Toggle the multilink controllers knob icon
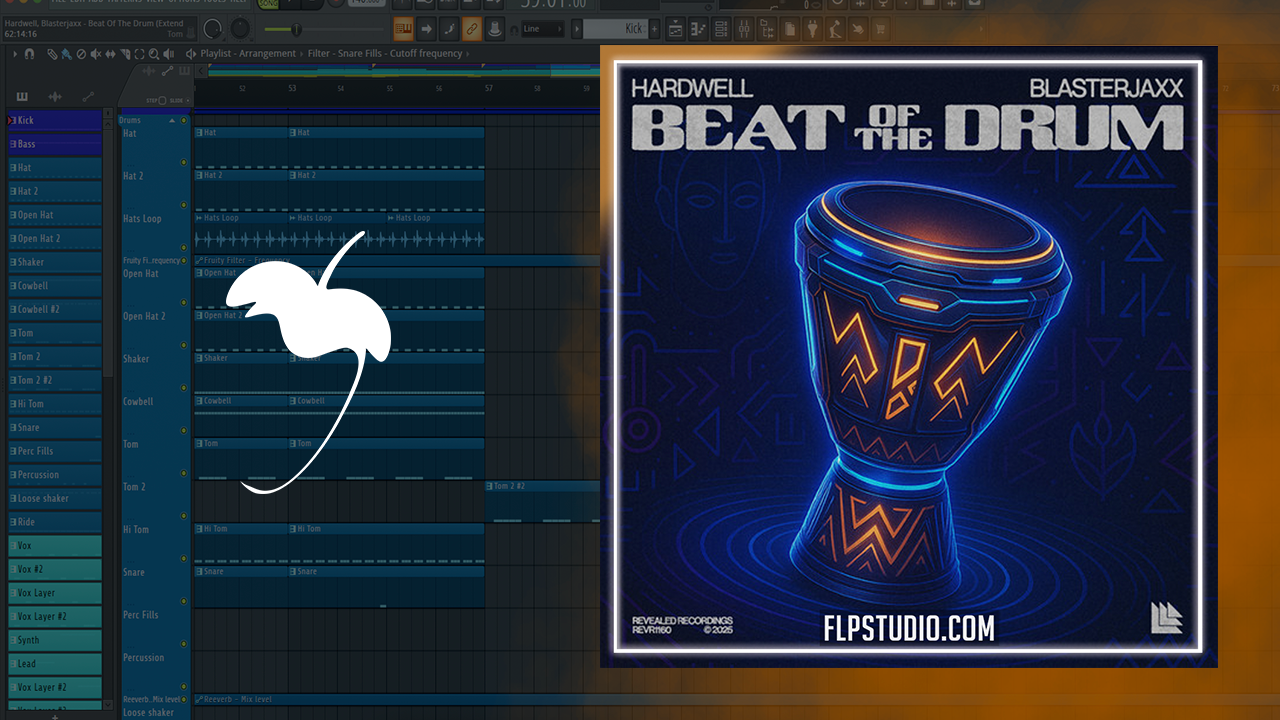 [x=495, y=28]
